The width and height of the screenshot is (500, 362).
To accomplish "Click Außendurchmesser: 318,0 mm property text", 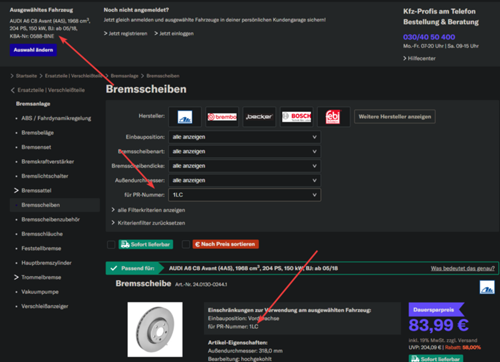I will coord(245,351).
